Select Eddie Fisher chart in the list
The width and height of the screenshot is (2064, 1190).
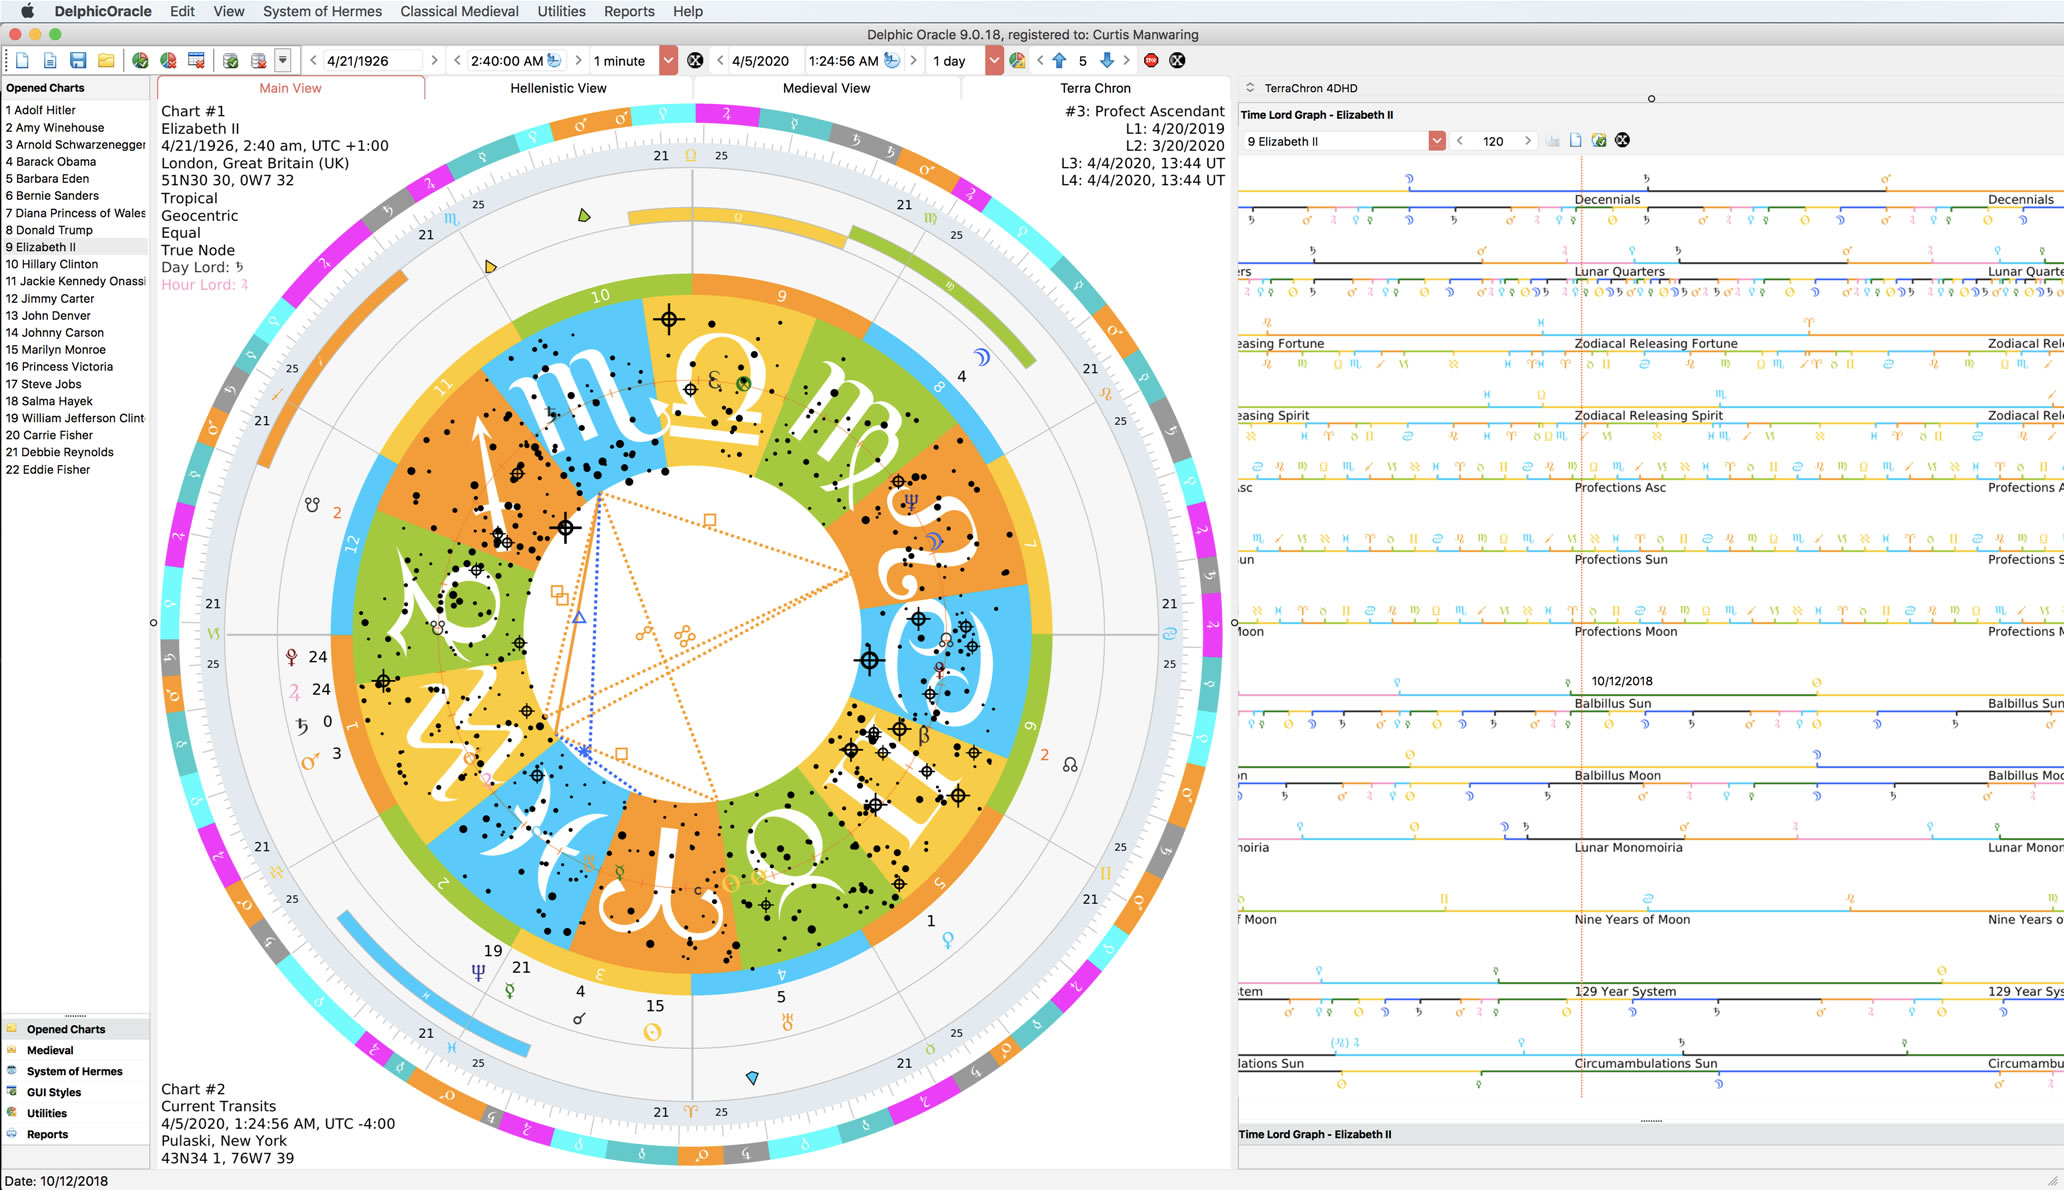(x=75, y=469)
